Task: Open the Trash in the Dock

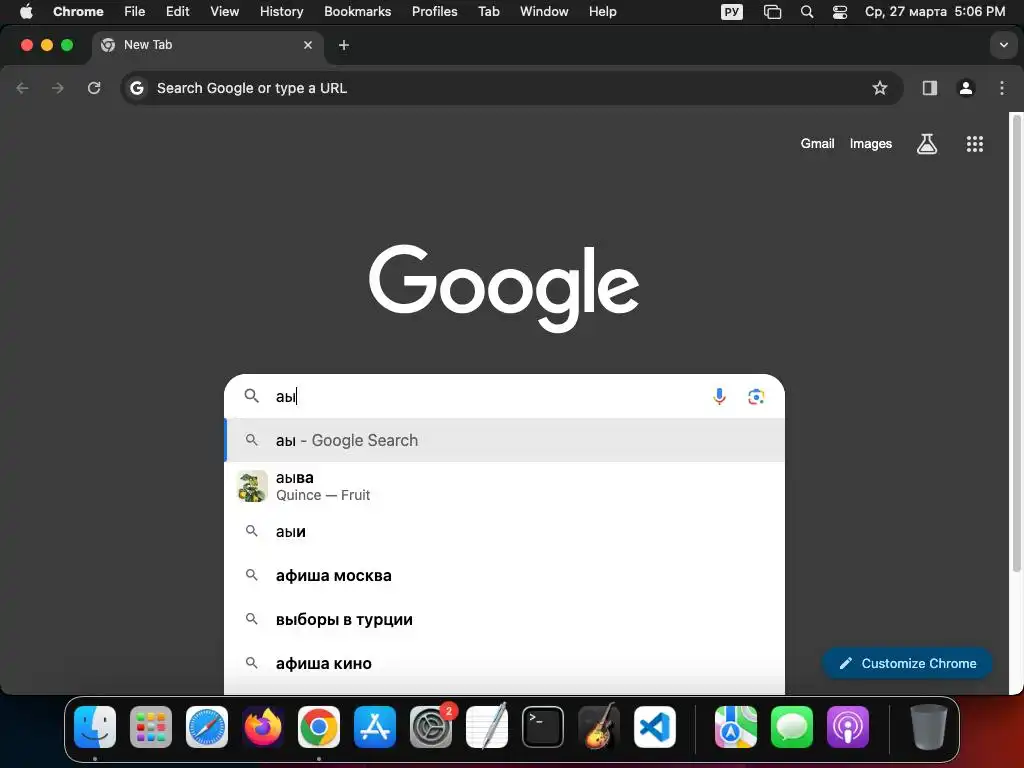Action: (x=929, y=727)
